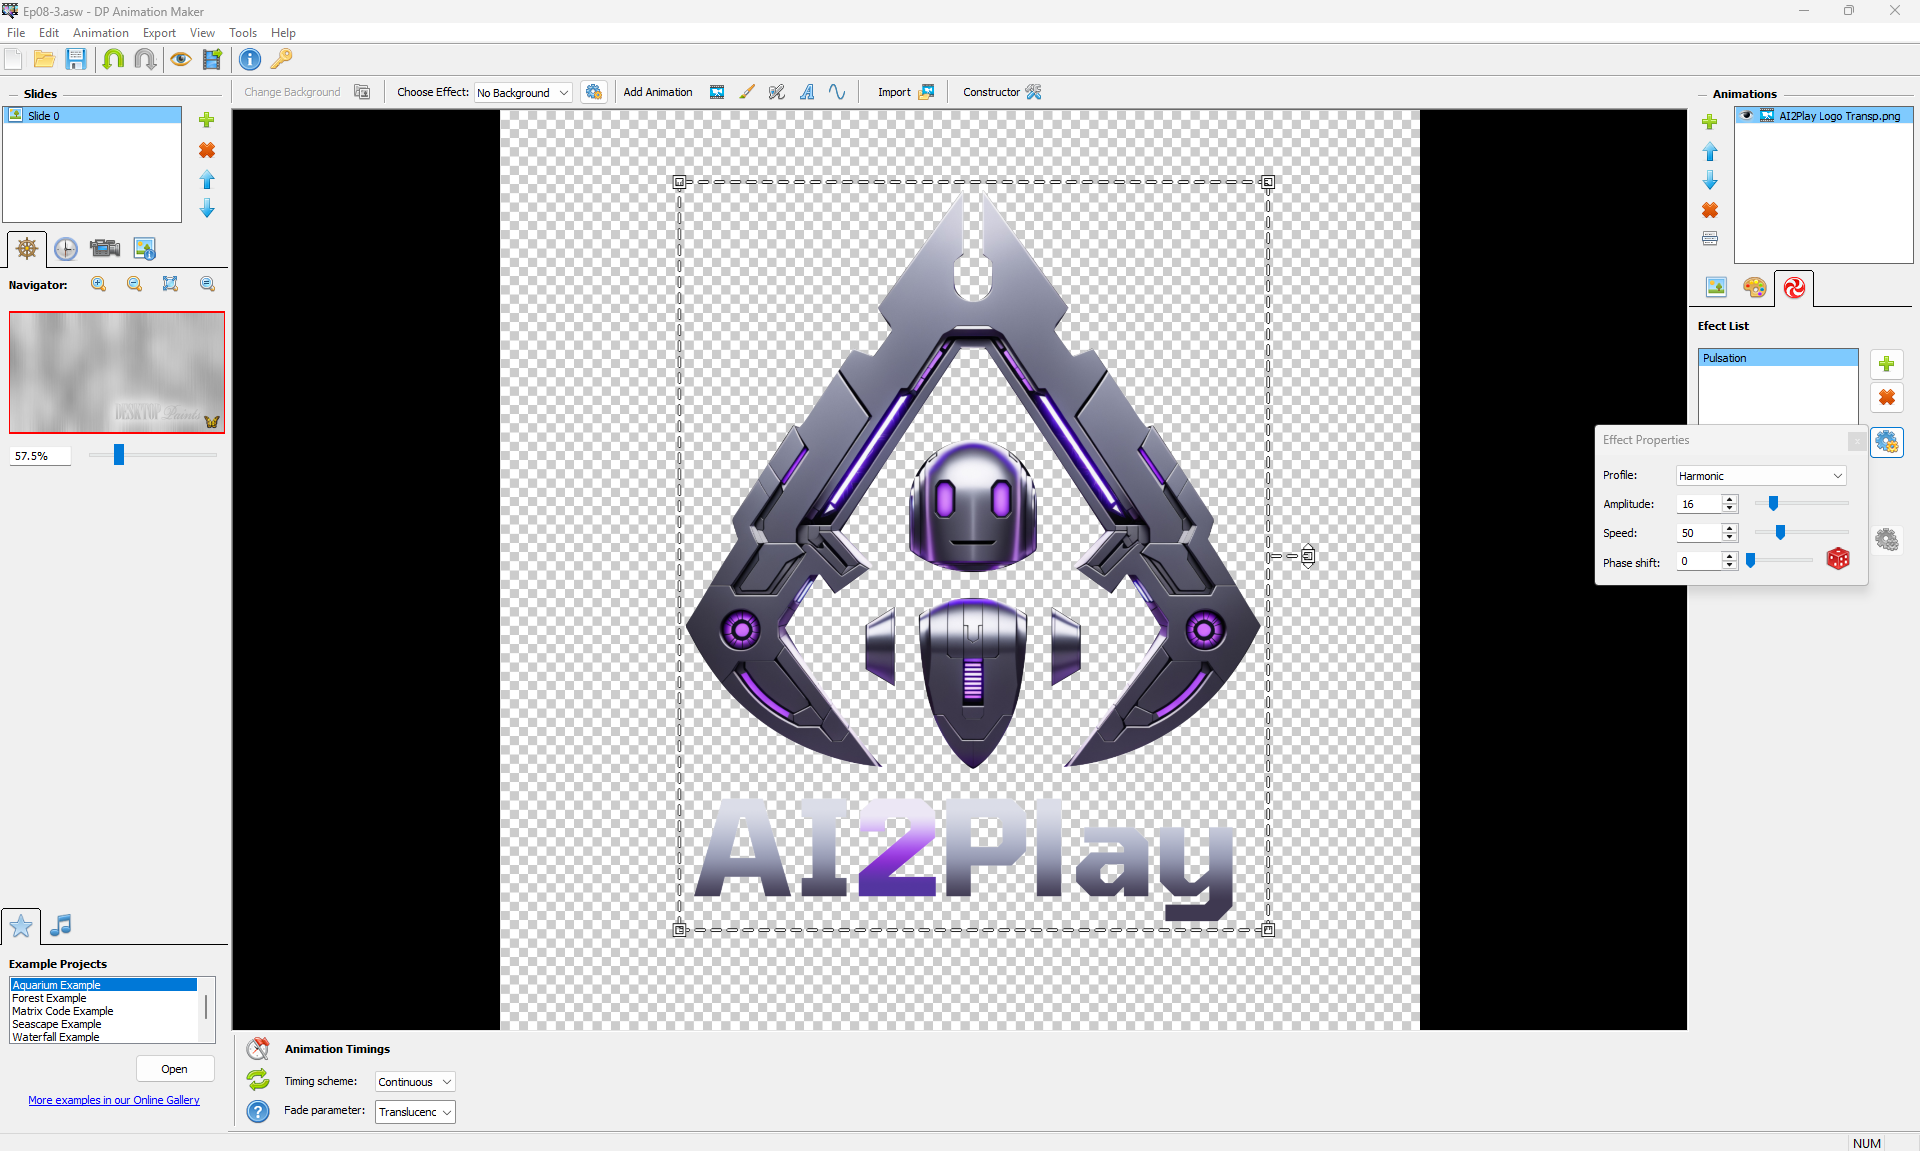The width and height of the screenshot is (1920, 1151).
Task: Click the brush animation tool icon
Action: click(747, 92)
